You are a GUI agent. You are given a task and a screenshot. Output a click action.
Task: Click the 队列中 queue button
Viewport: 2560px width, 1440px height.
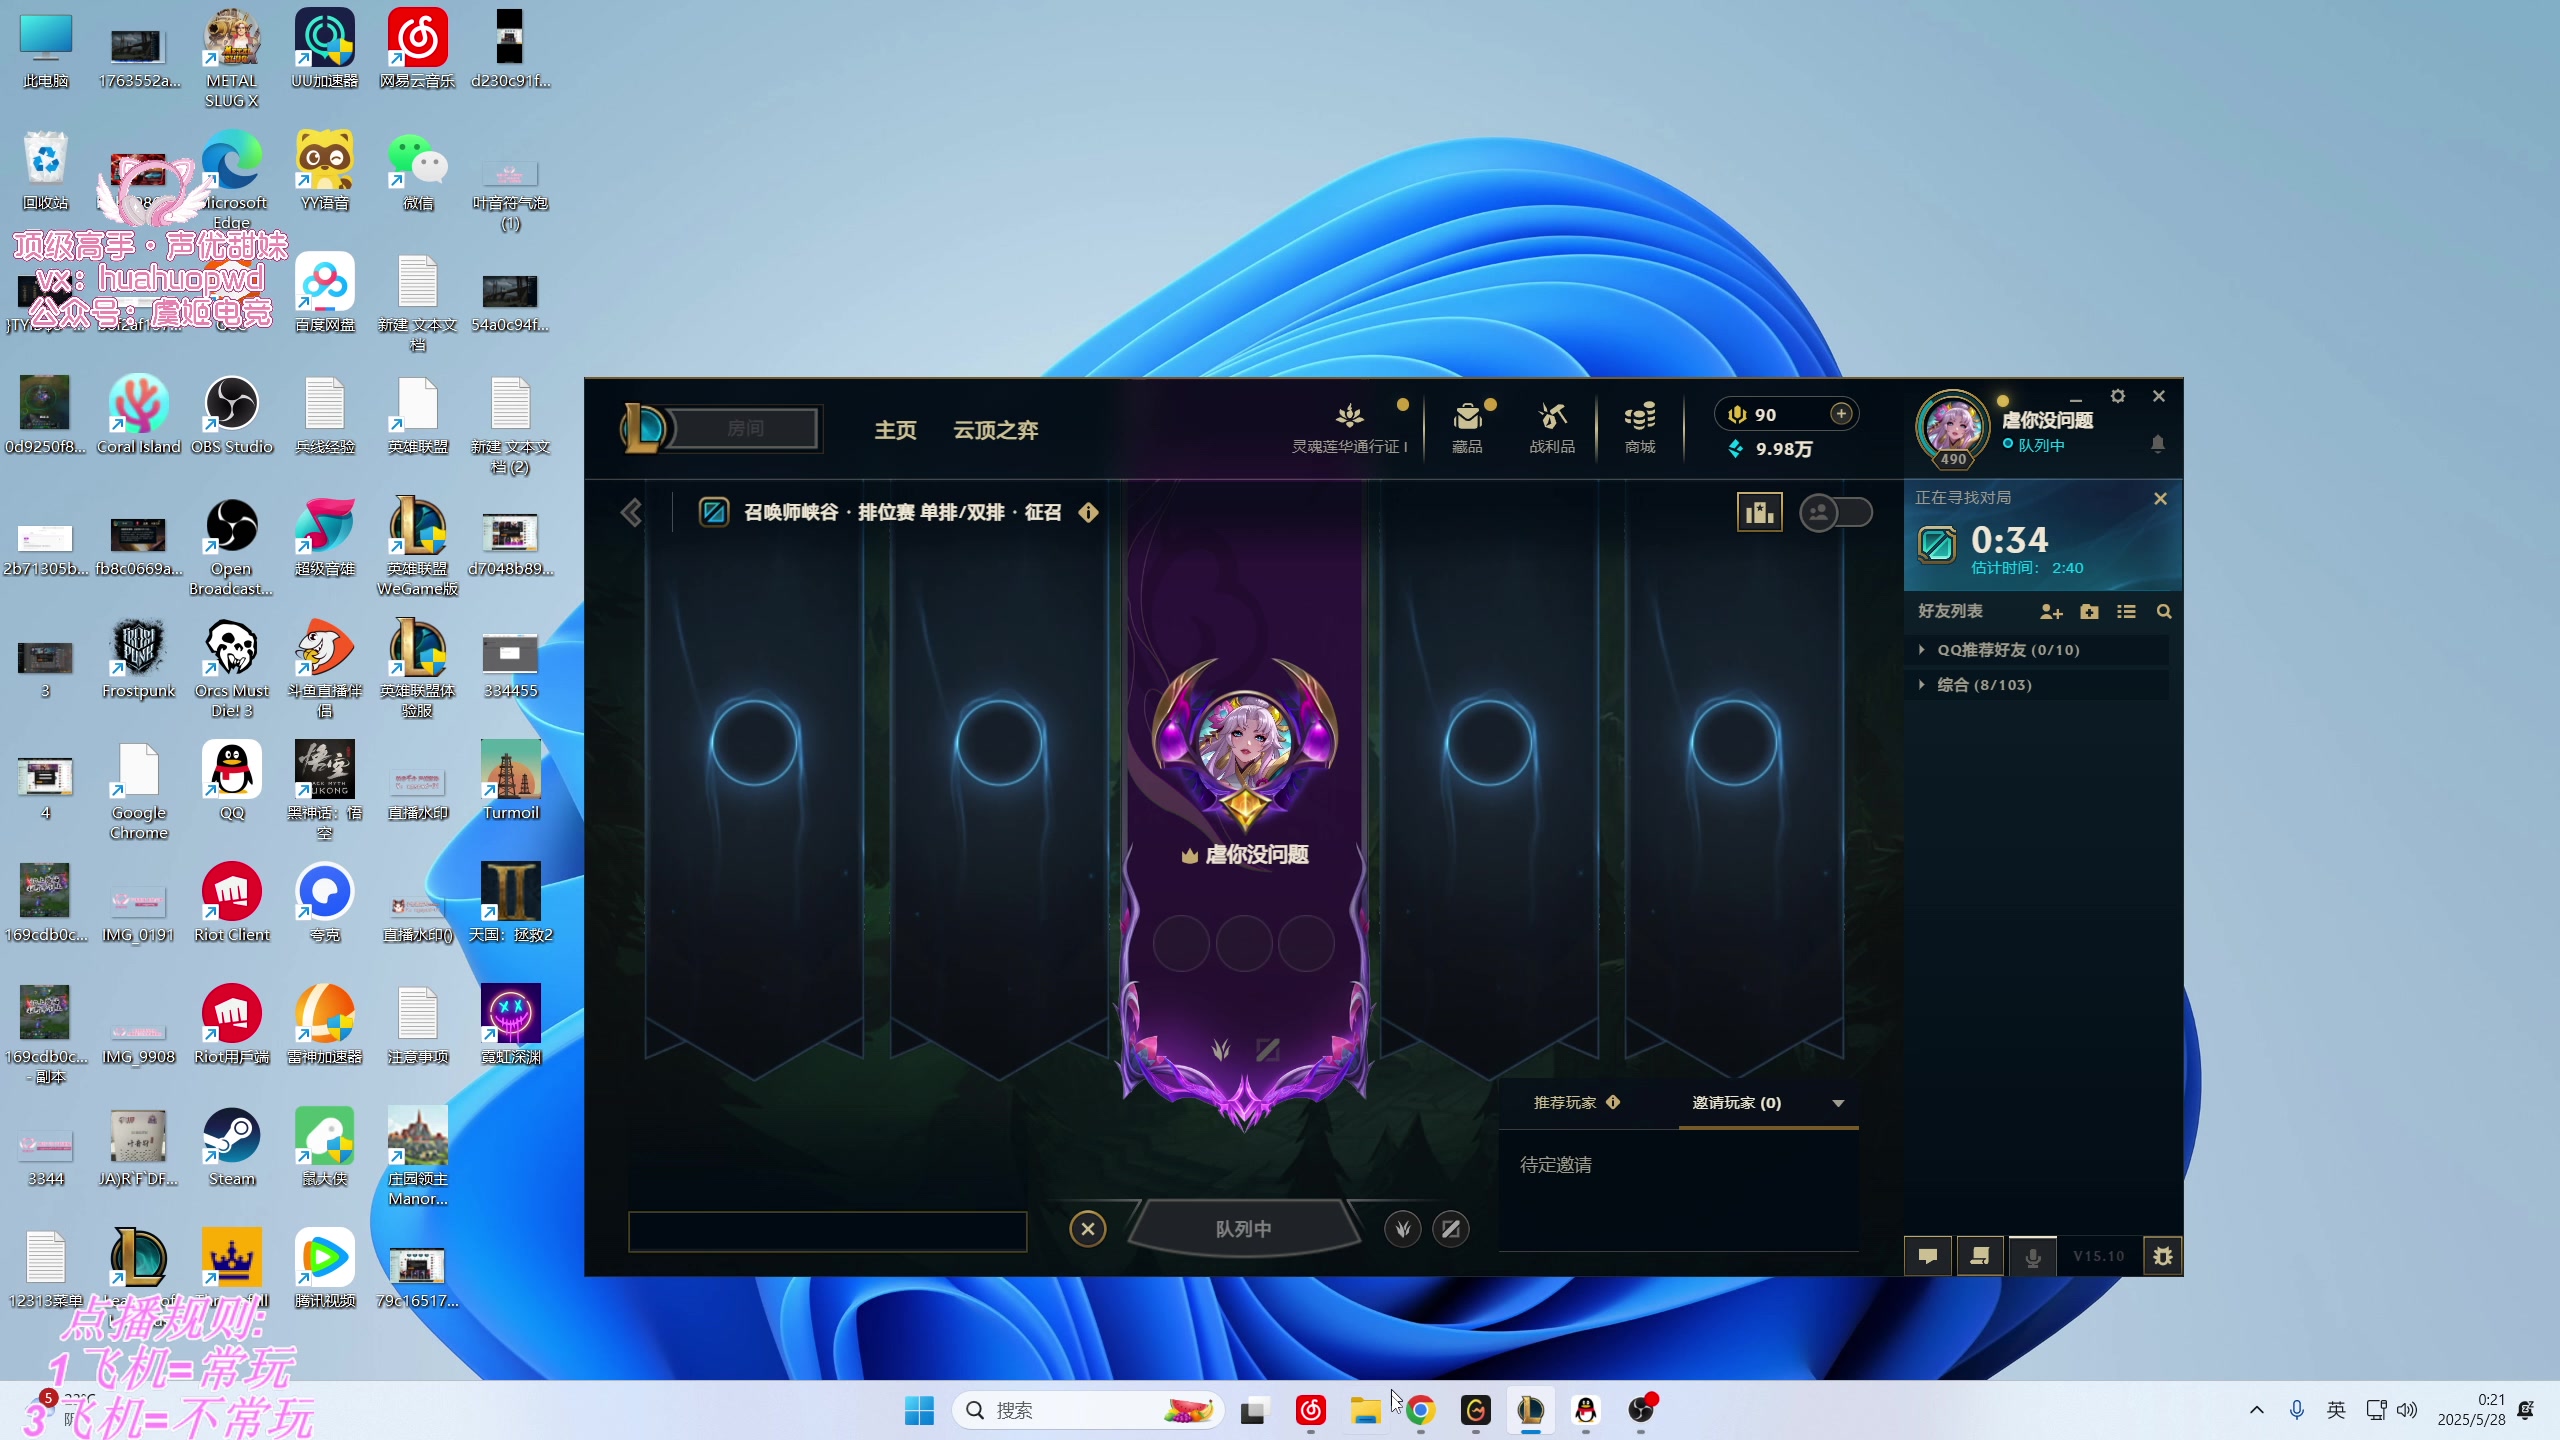point(1244,1228)
